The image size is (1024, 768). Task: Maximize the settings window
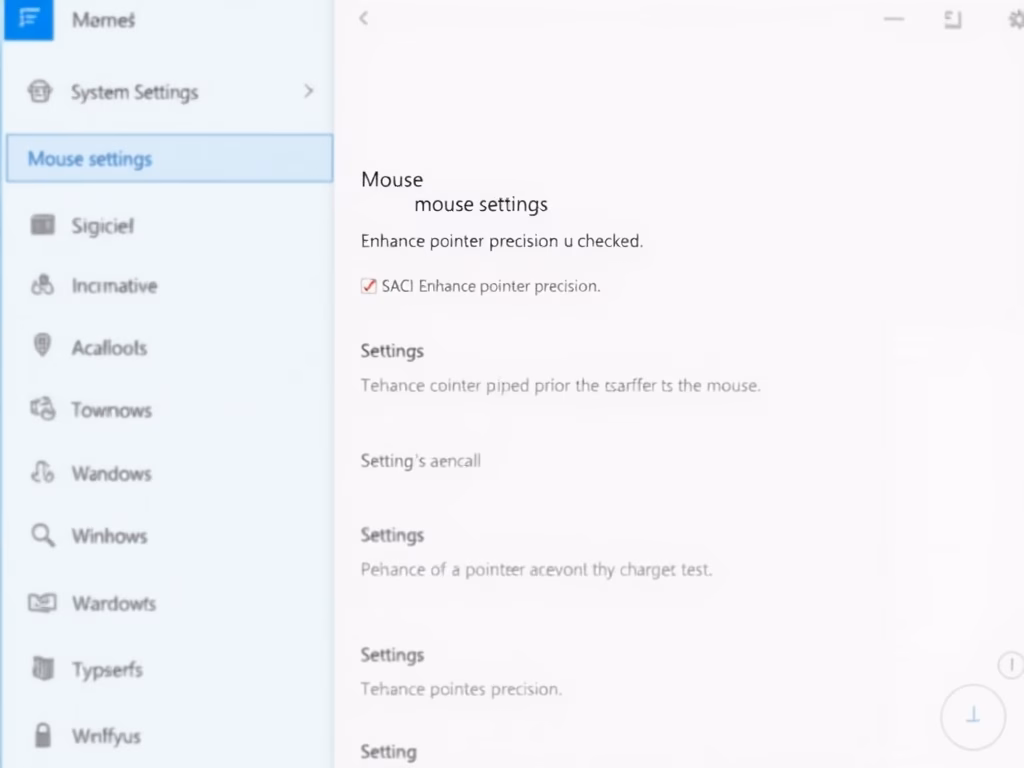(x=953, y=20)
